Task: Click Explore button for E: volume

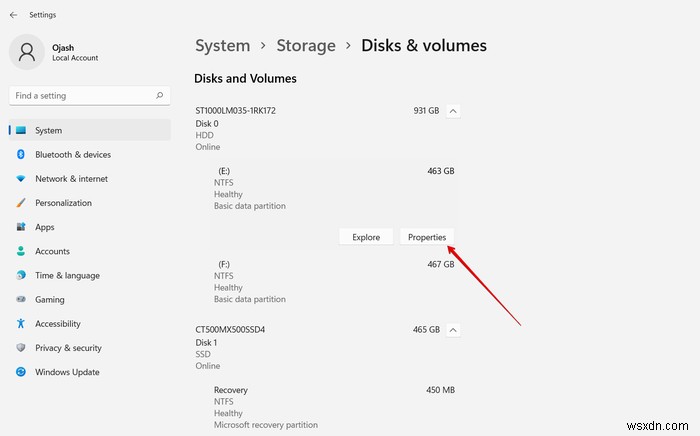Action: tap(366, 237)
